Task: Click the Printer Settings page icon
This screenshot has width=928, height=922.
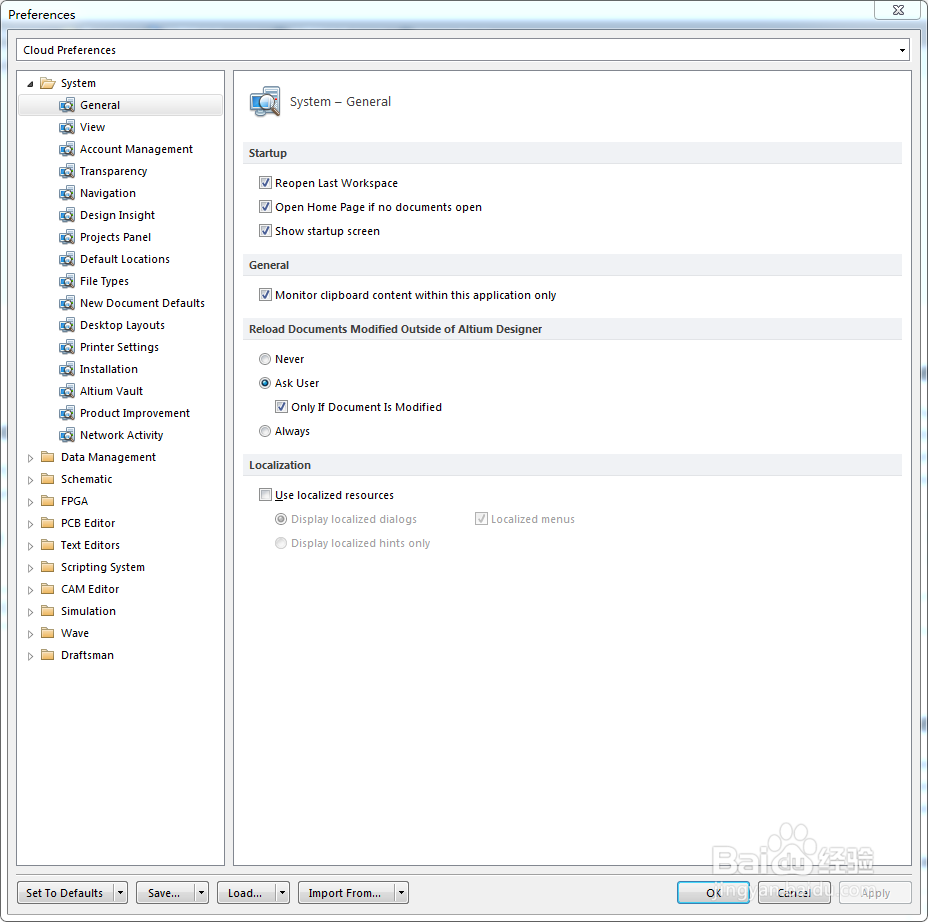Action: 67,347
